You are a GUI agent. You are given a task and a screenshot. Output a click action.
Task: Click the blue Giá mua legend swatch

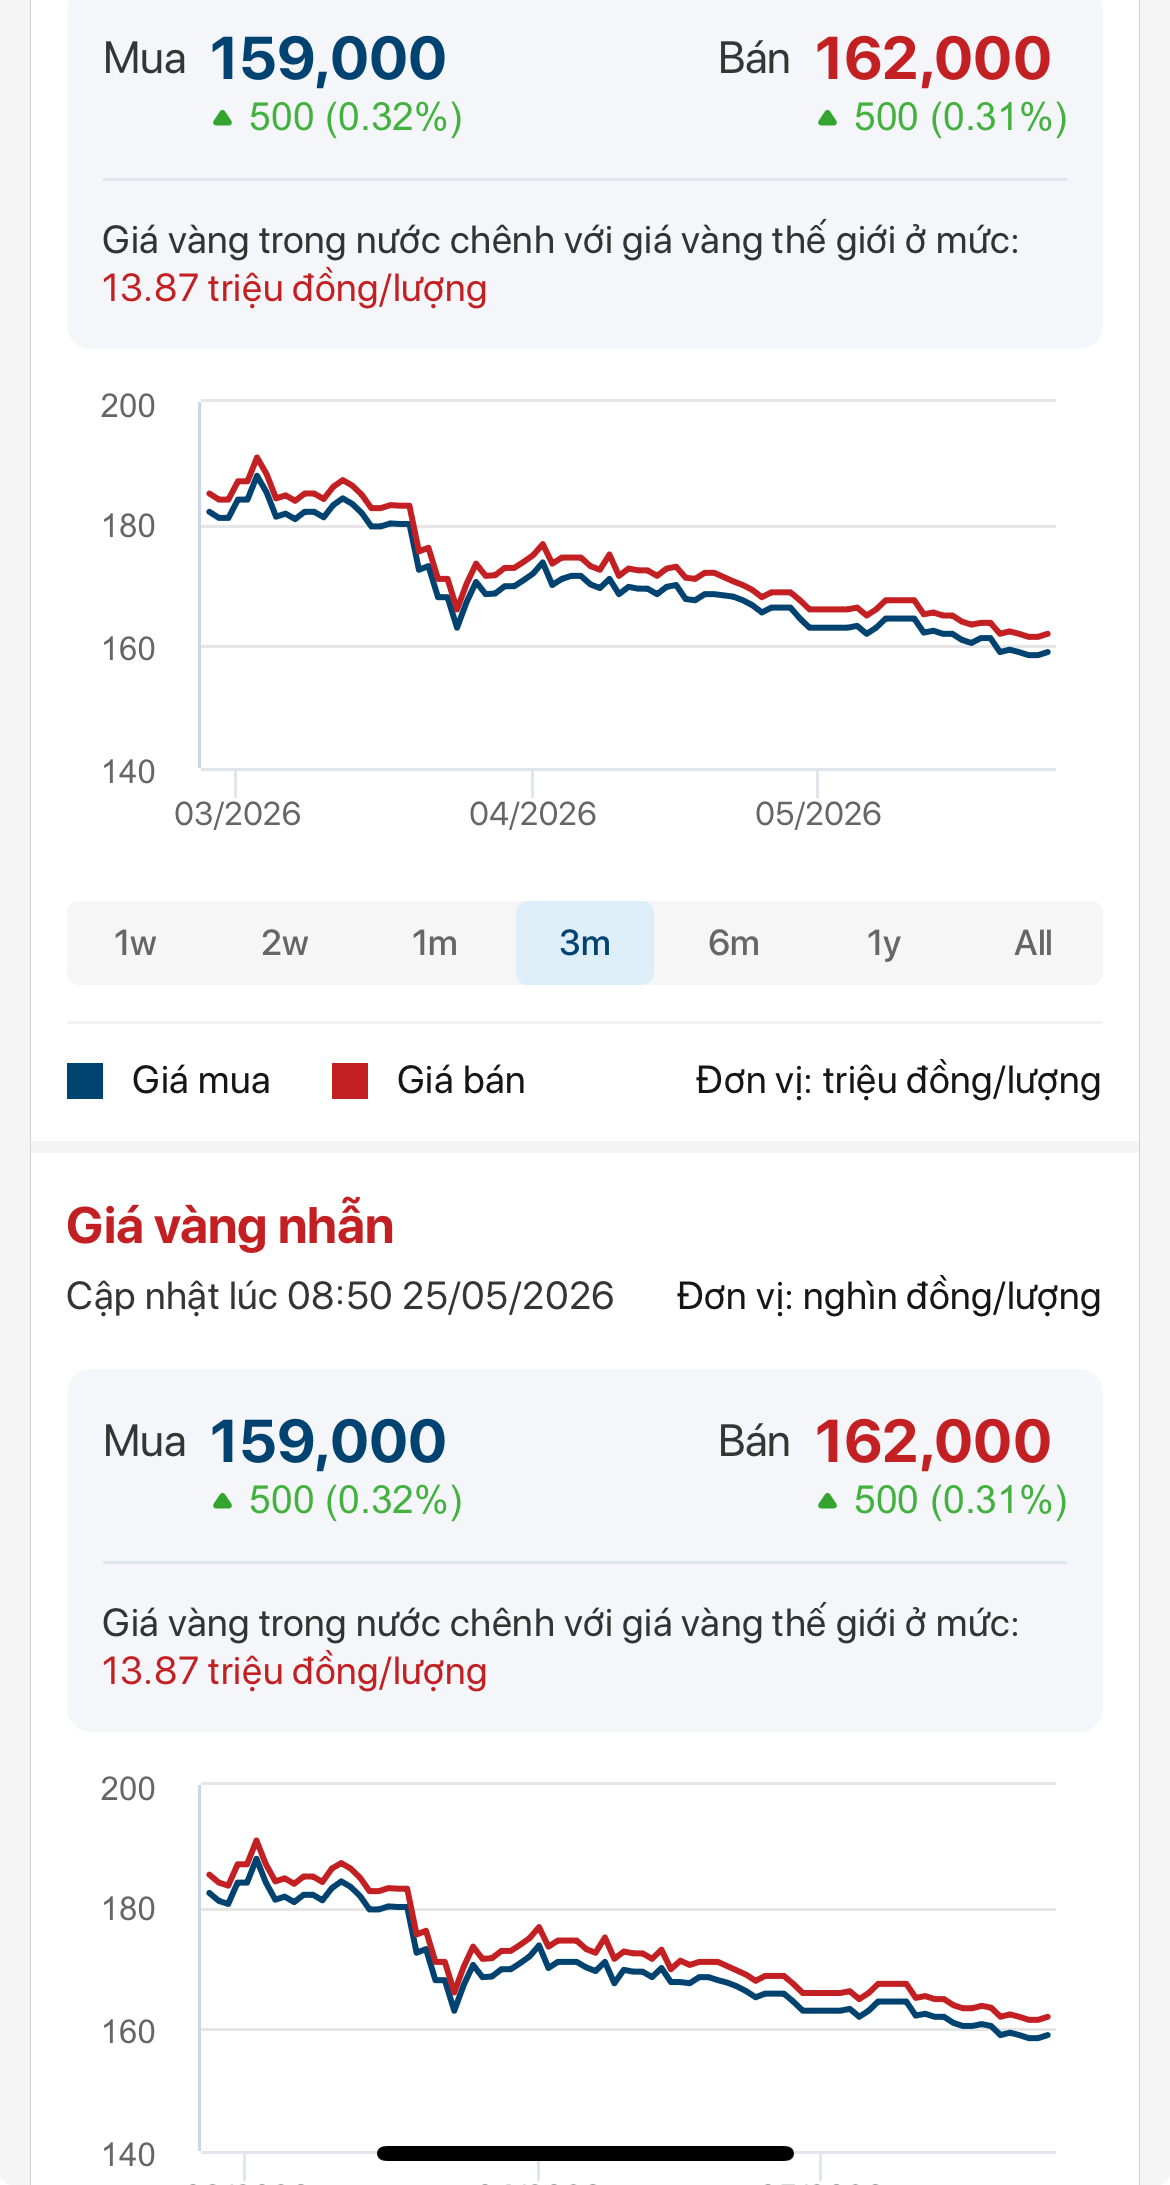point(85,1081)
